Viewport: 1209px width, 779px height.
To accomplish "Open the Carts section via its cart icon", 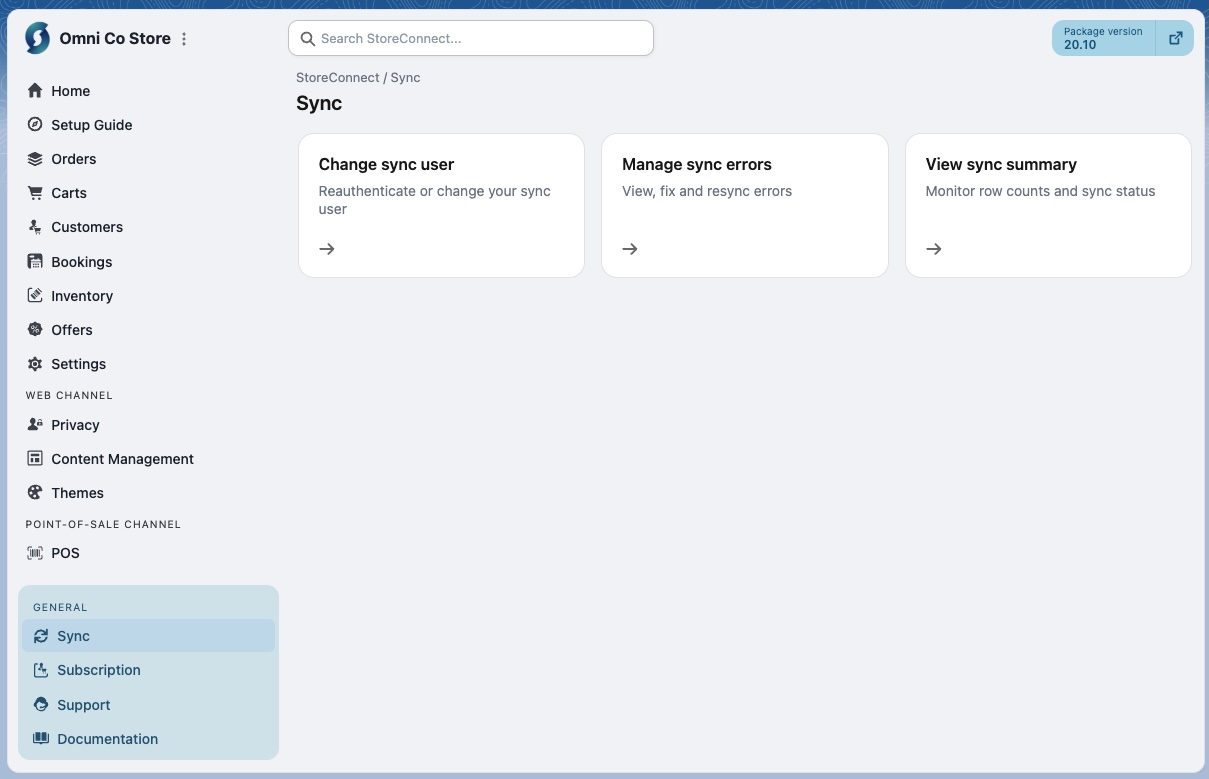I will tap(34, 193).
